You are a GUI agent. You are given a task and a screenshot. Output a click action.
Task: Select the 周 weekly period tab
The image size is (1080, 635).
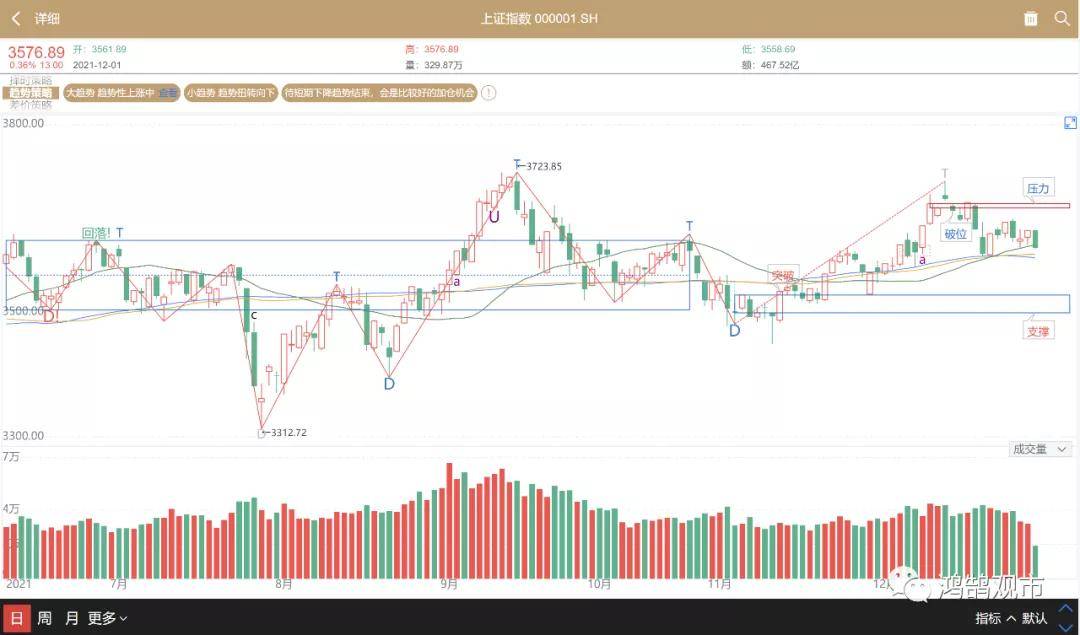44,618
